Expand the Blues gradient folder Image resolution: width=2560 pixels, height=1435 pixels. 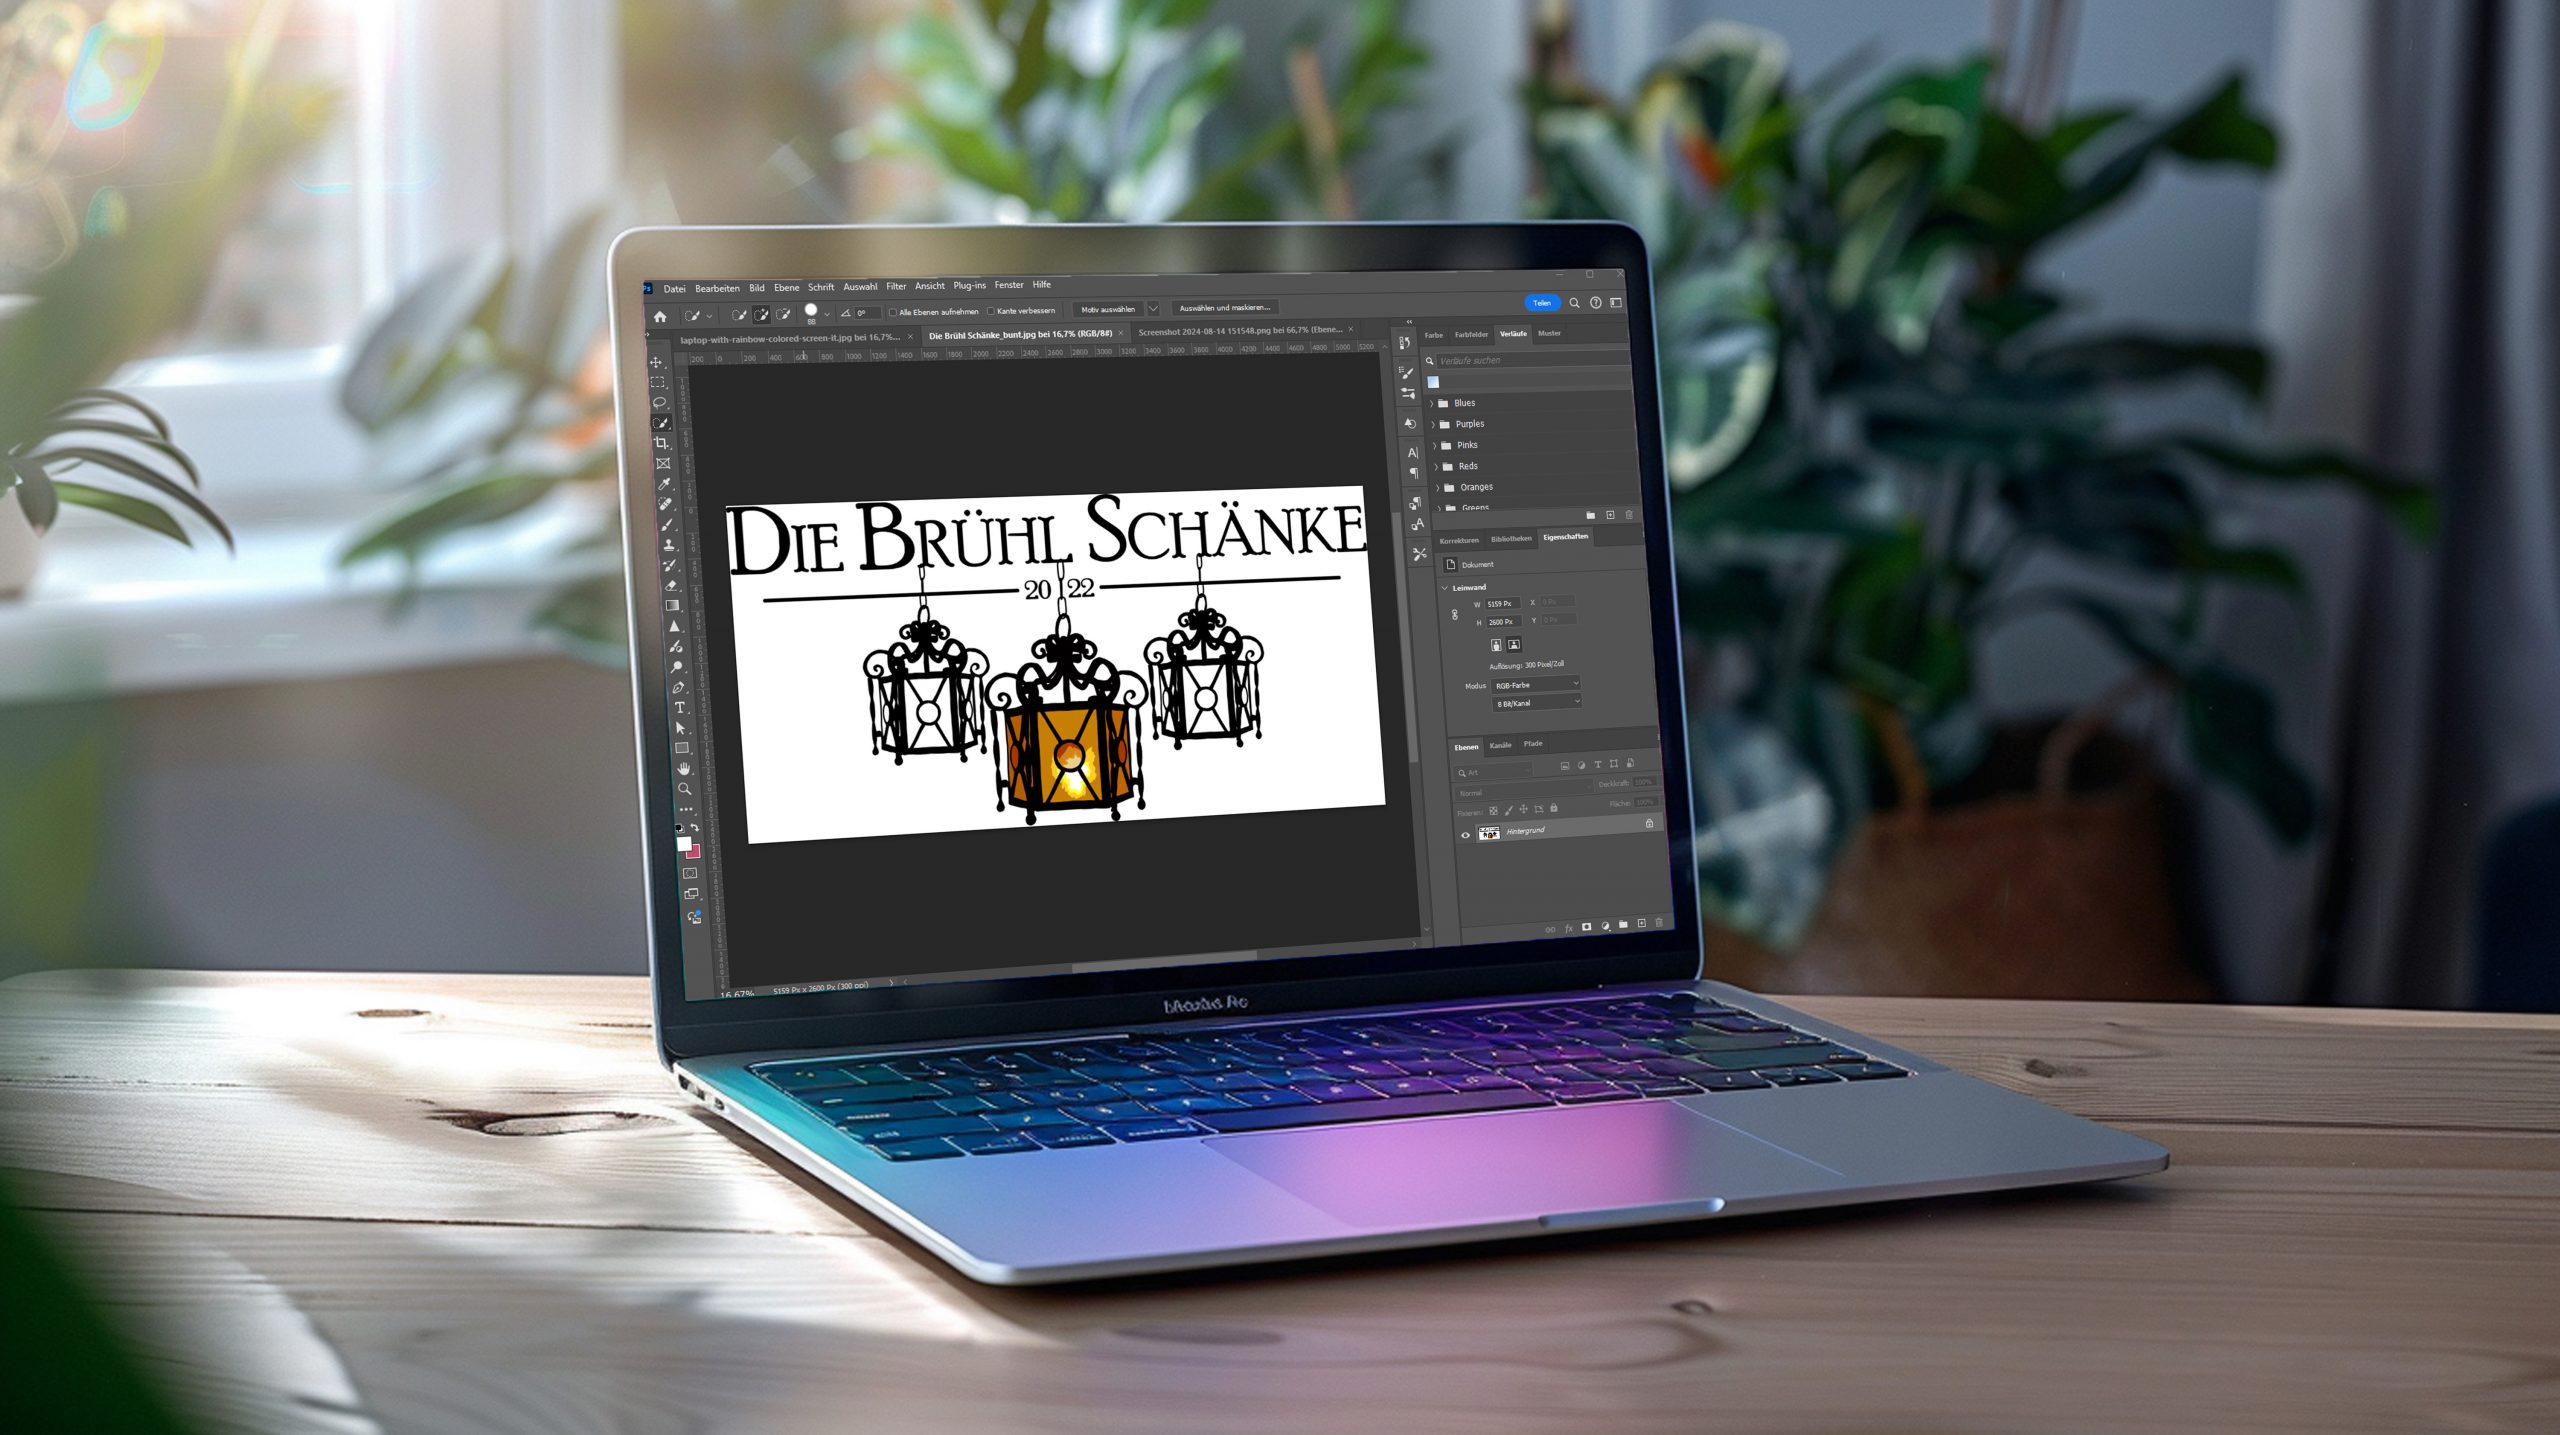pos(1432,403)
